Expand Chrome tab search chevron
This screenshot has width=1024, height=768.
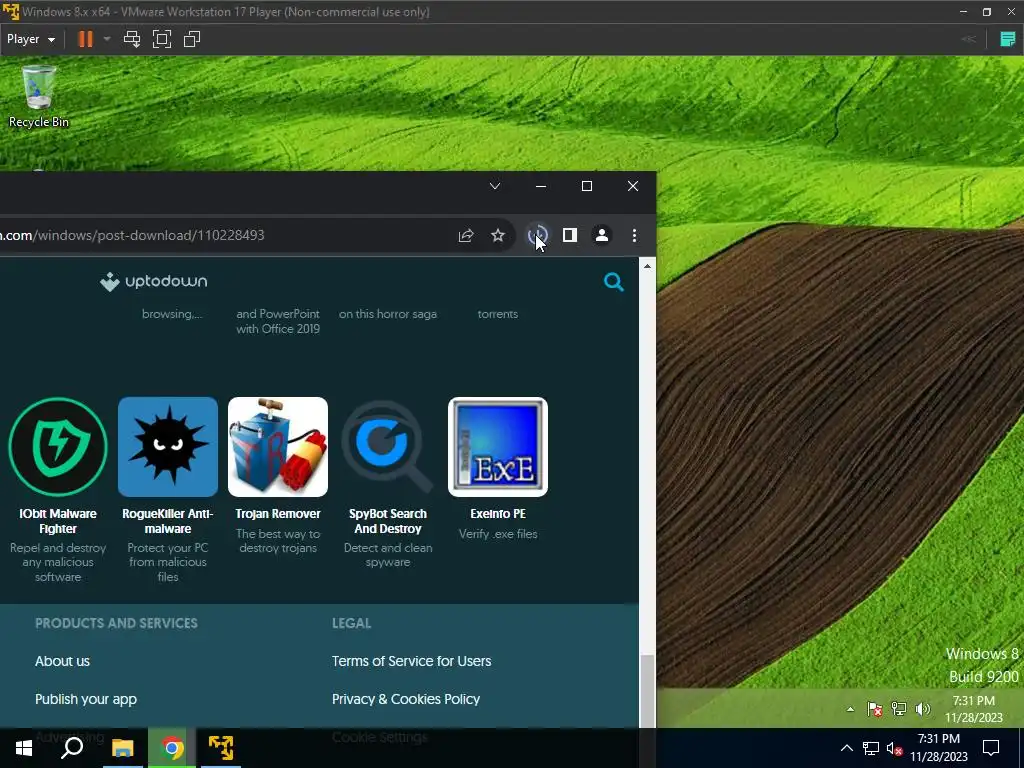pyautogui.click(x=495, y=186)
